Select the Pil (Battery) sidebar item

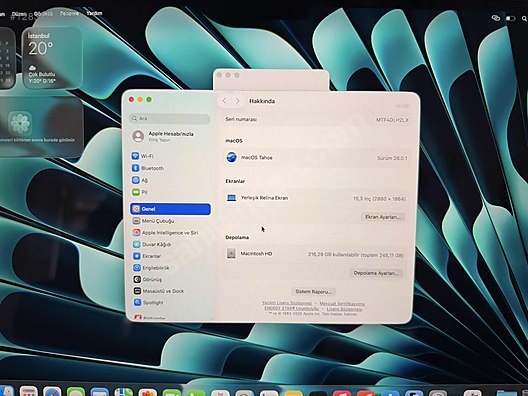tap(170, 192)
